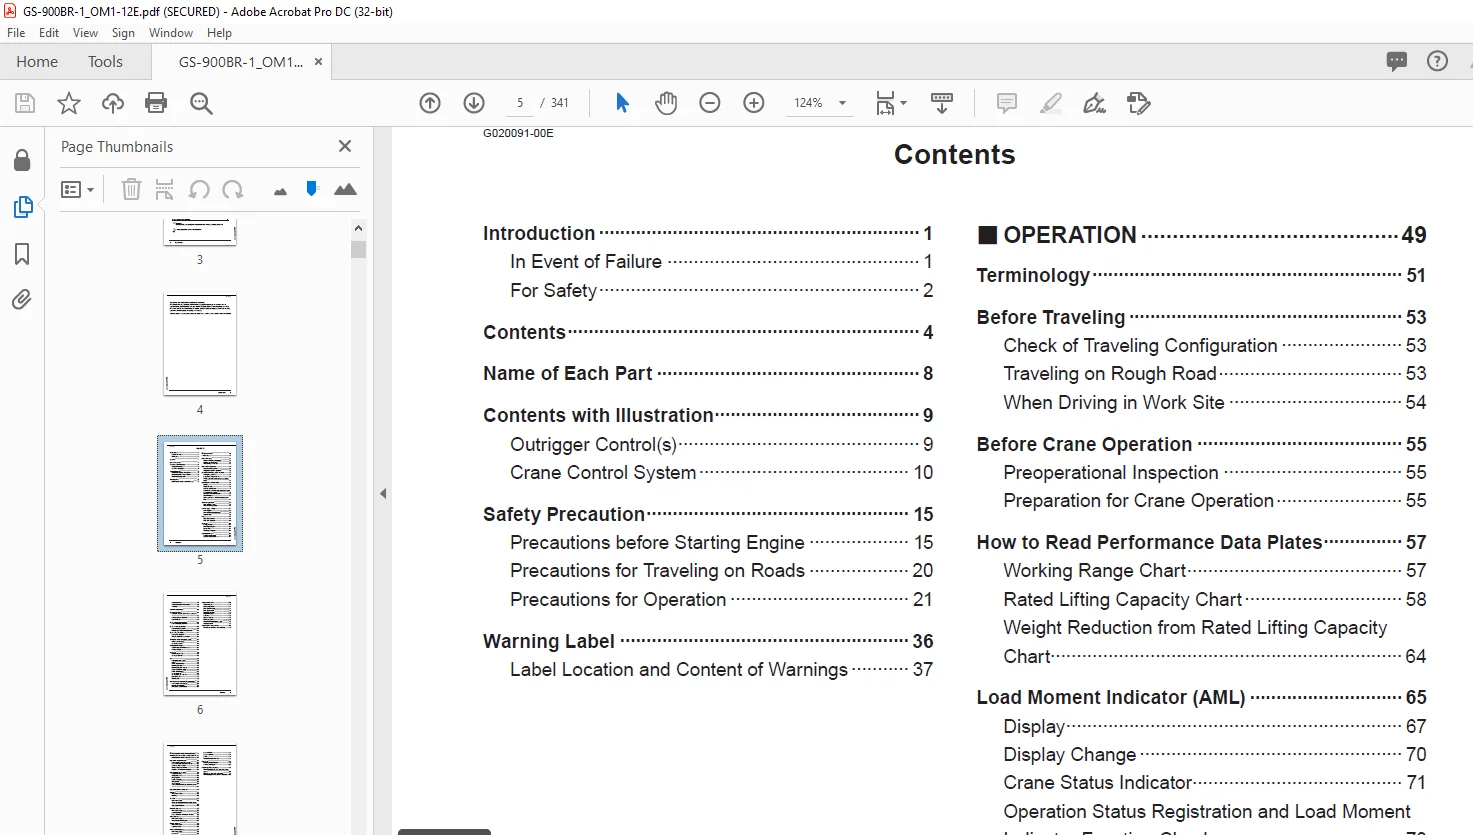Image resolution: width=1473 pixels, height=835 pixels.
Task: Toggle the Page Thumbnails sidebar button
Action: (23, 207)
